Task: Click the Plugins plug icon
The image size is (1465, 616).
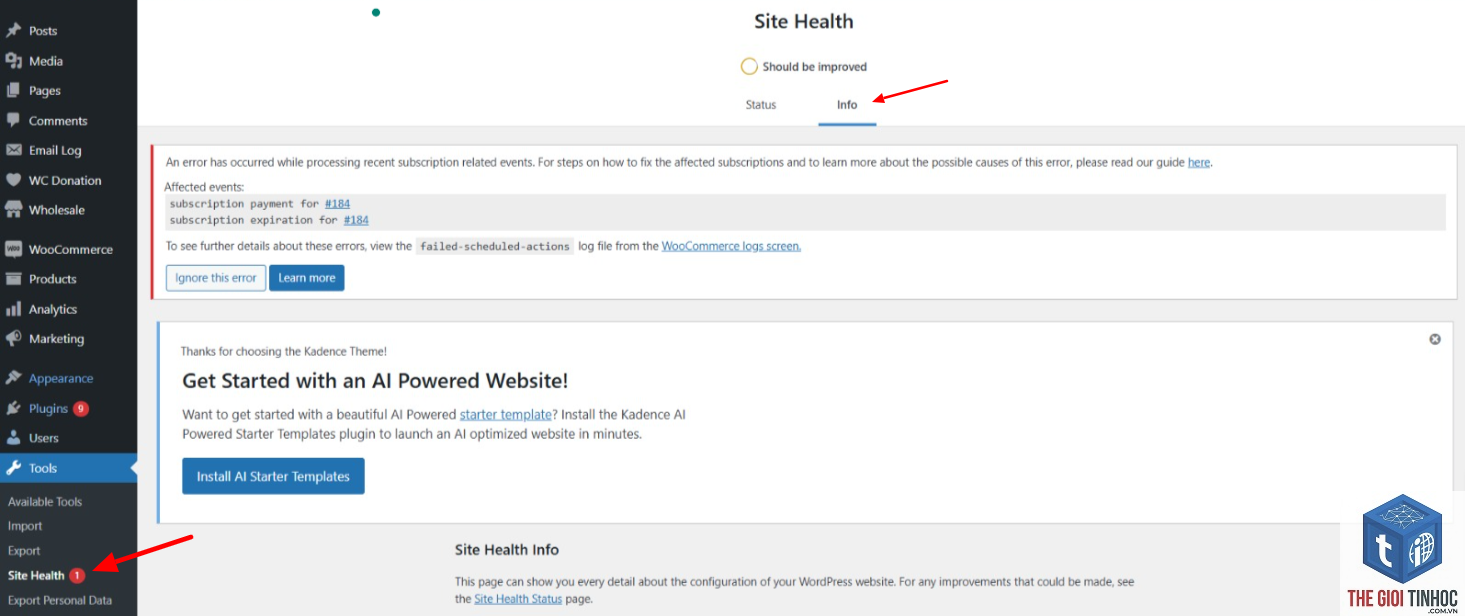Action: click(13, 408)
